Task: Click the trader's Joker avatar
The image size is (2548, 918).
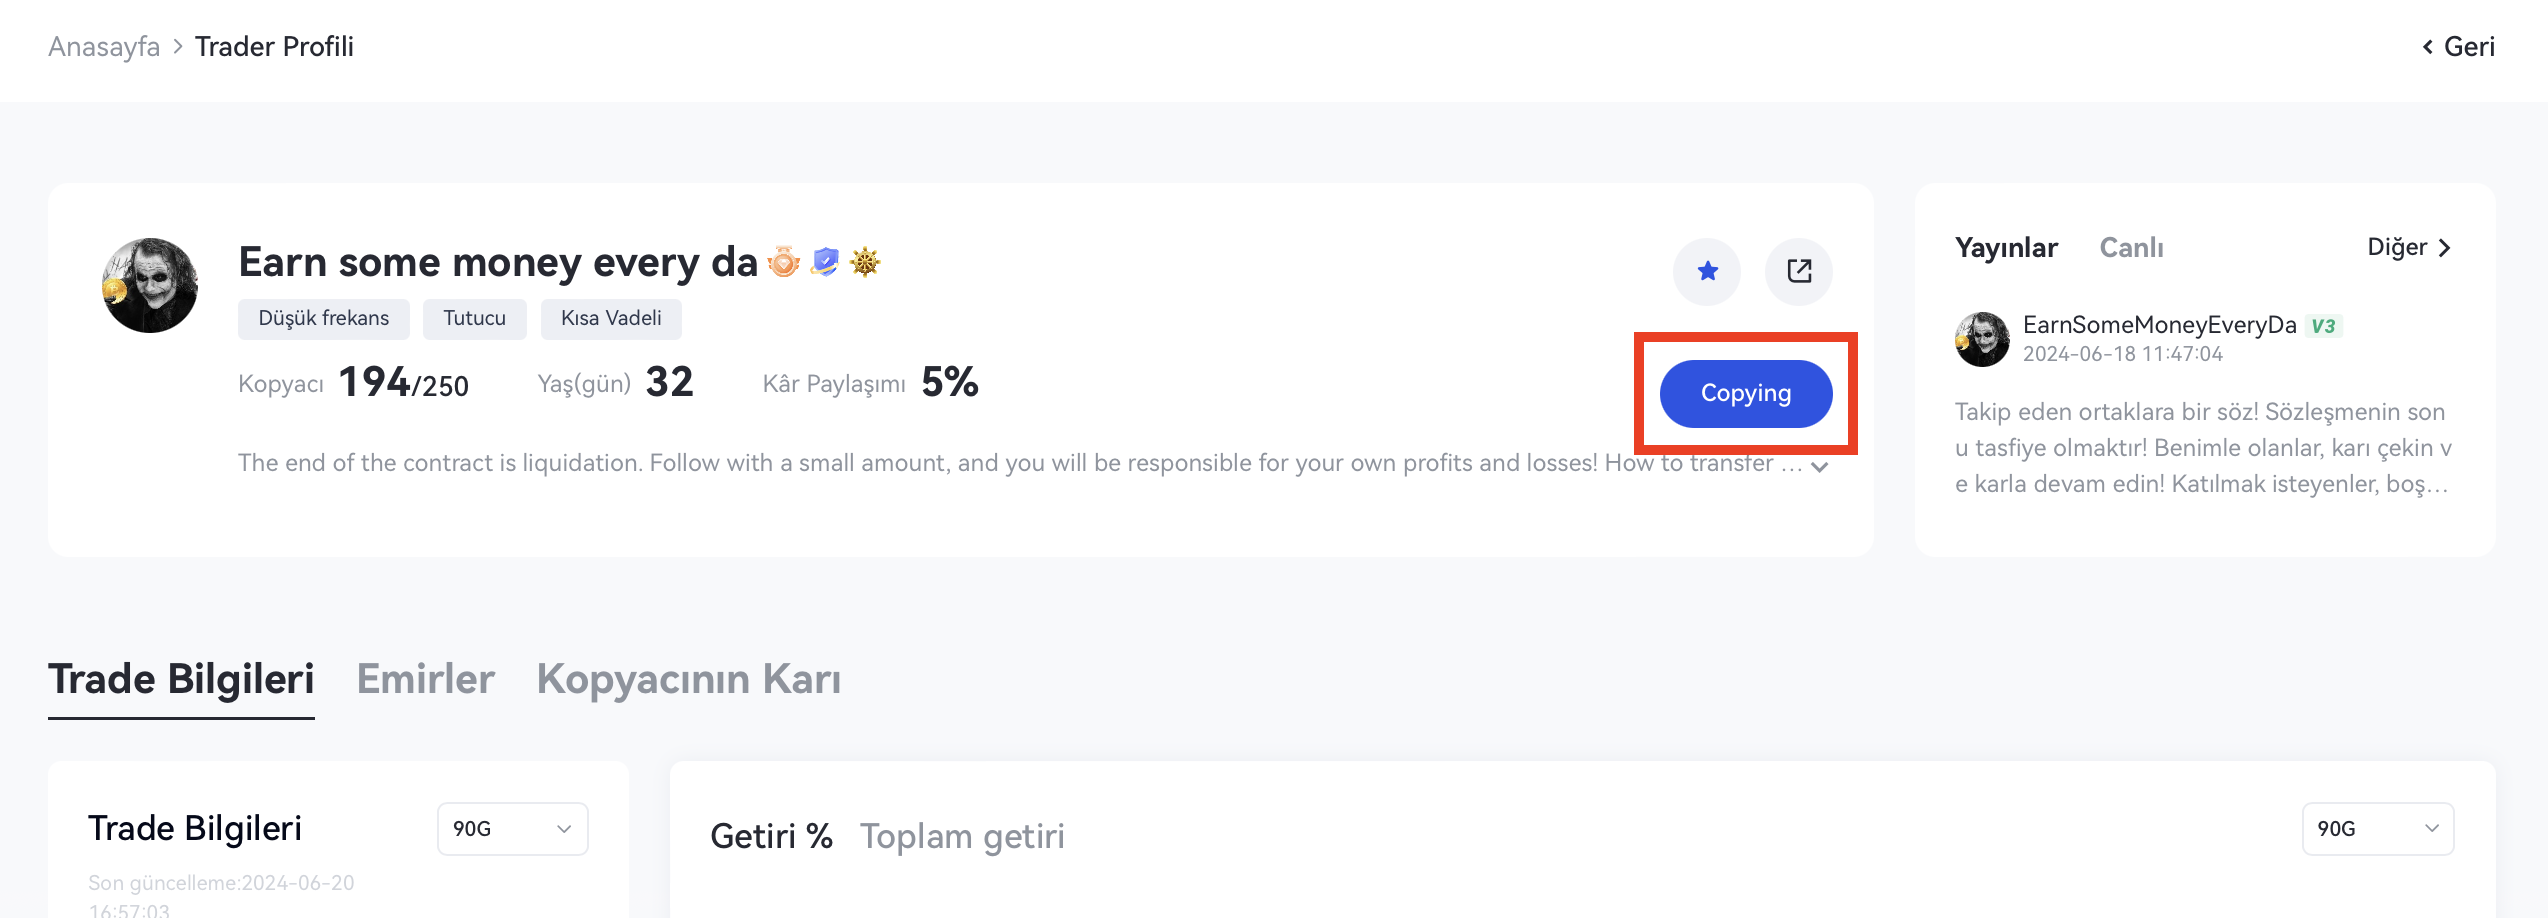Action: [150, 286]
